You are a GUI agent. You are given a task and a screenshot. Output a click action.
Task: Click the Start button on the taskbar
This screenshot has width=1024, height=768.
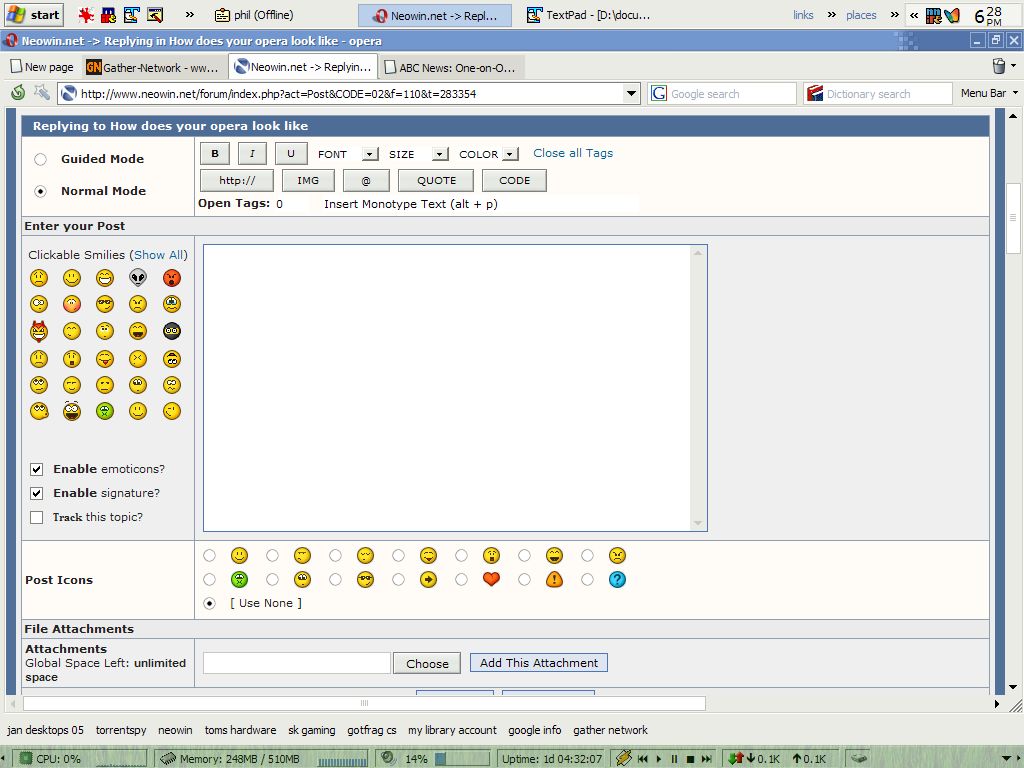[x=33, y=14]
